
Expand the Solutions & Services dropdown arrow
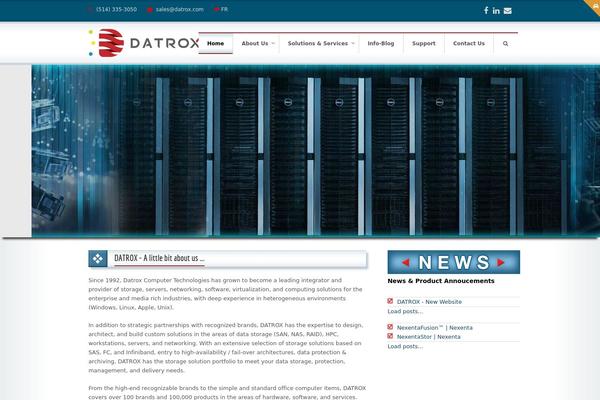tap(353, 44)
